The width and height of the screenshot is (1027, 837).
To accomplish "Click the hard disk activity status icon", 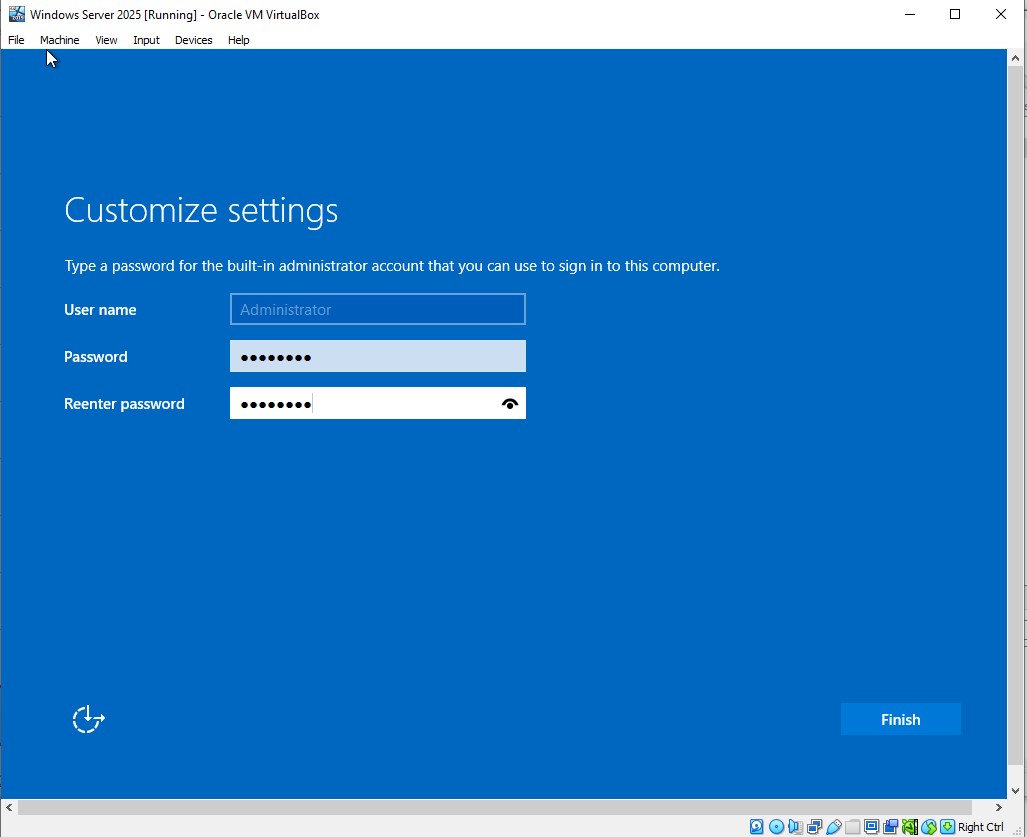I will tap(757, 827).
